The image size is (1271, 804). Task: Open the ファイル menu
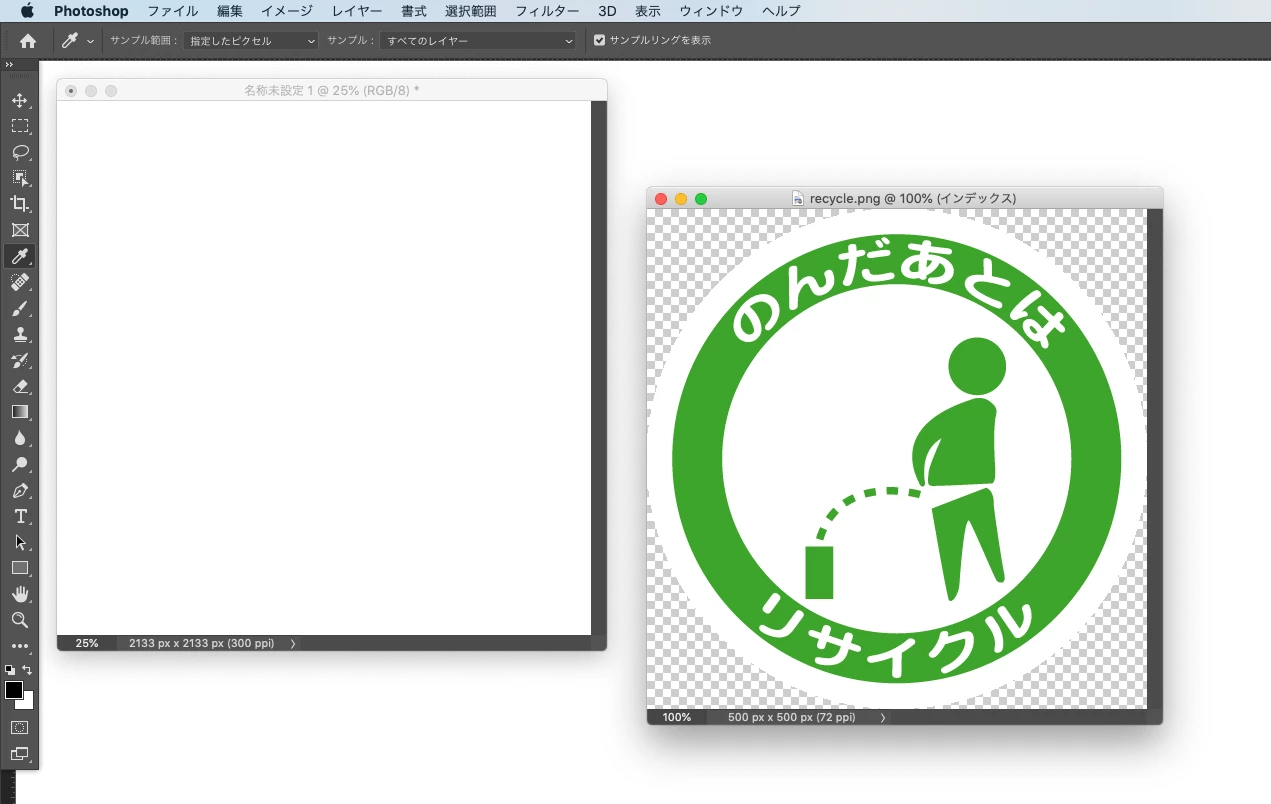pyautogui.click(x=172, y=11)
